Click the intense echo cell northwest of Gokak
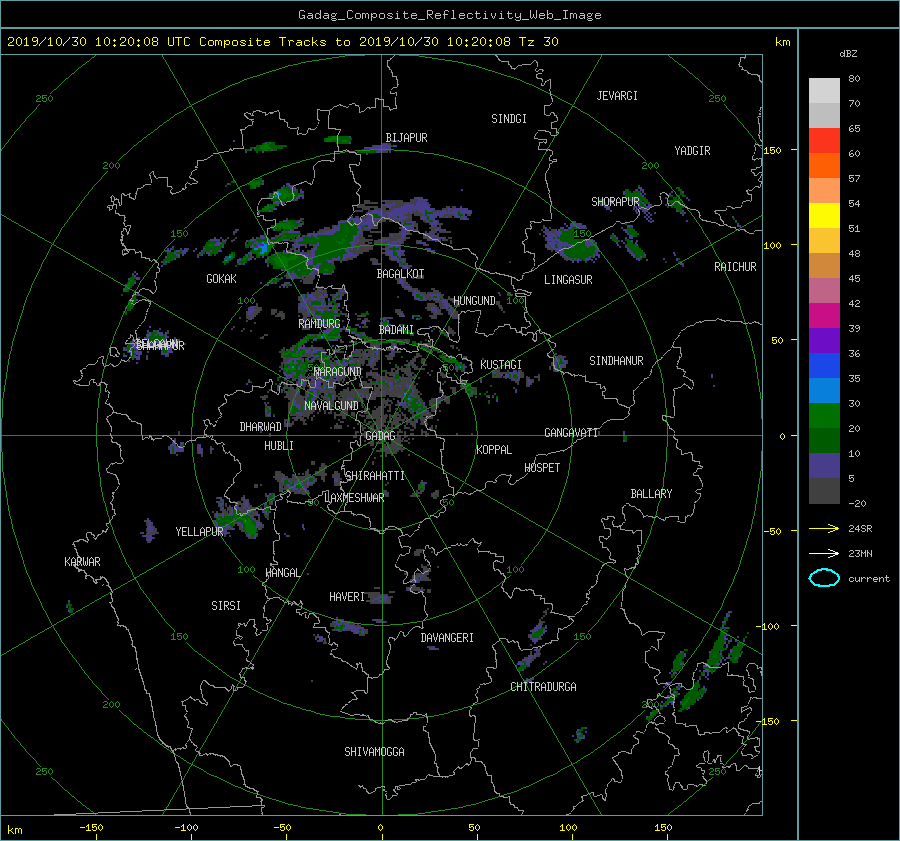Image resolution: width=900 pixels, height=841 pixels. (x=262, y=248)
